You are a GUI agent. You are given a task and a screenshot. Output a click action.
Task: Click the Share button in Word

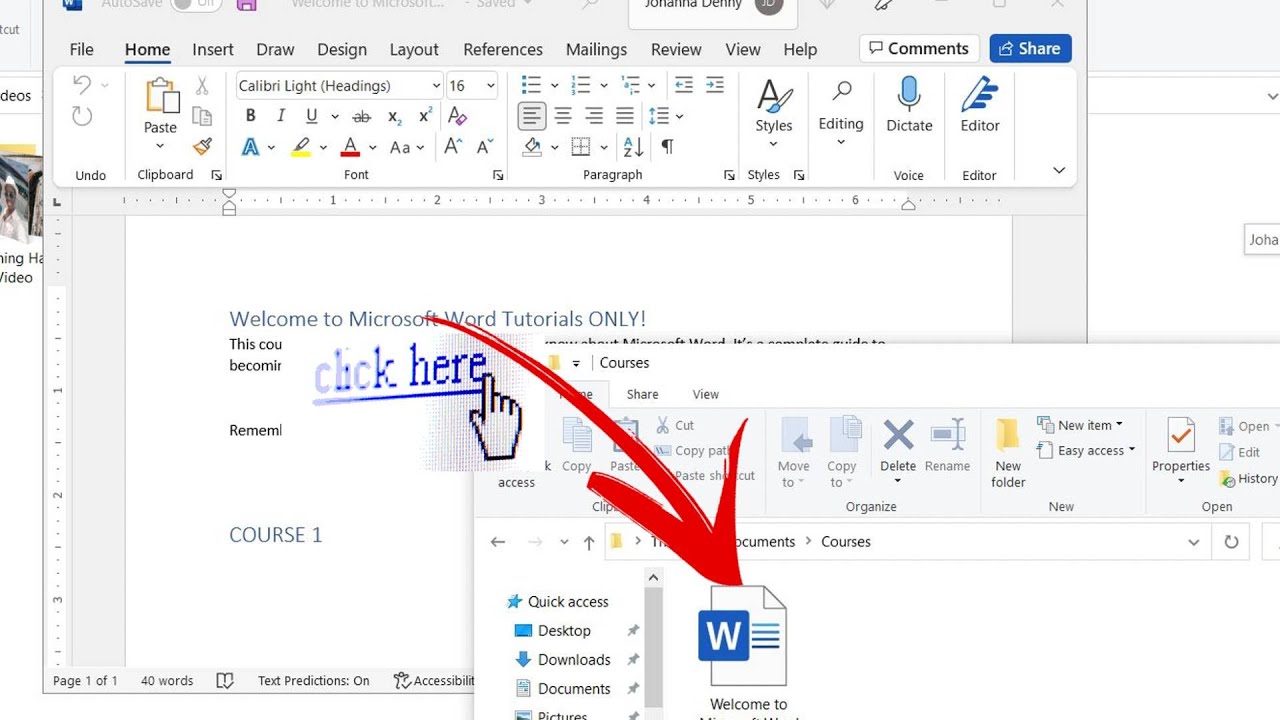pos(1030,48)
